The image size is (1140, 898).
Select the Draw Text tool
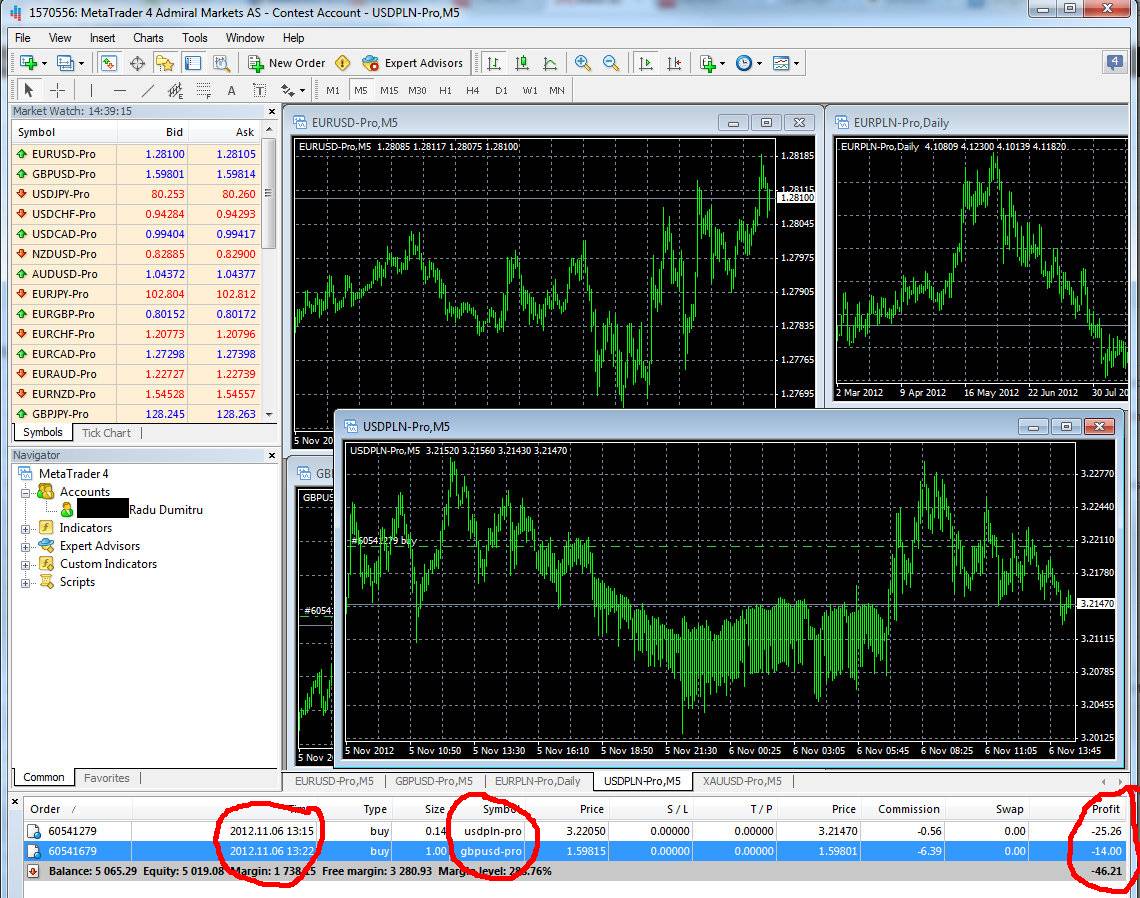point(231,90)
